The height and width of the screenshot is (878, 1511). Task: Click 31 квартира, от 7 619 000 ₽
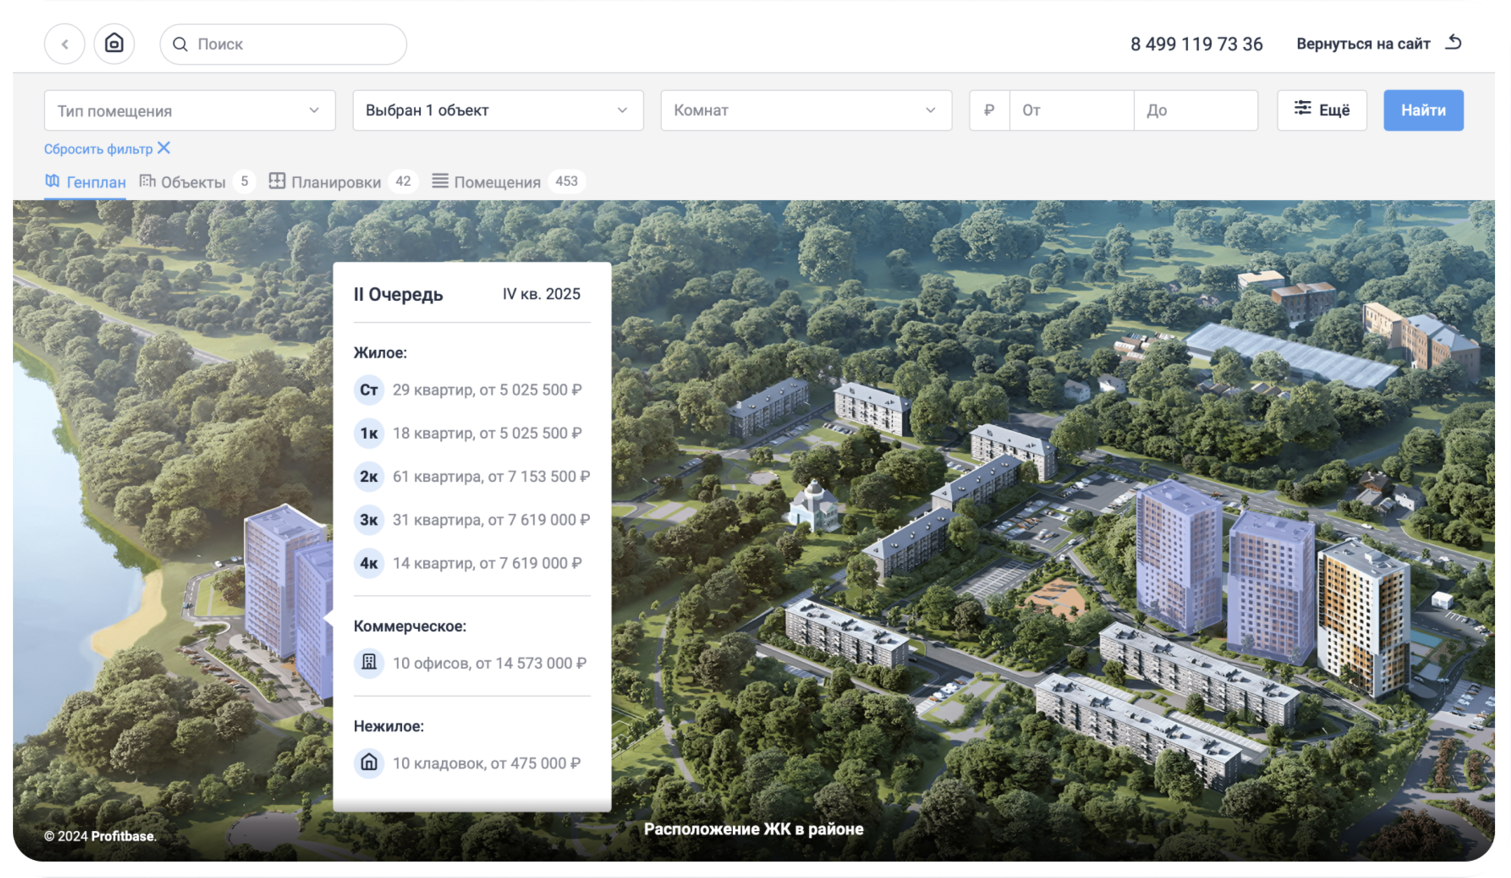pos(491,520)
